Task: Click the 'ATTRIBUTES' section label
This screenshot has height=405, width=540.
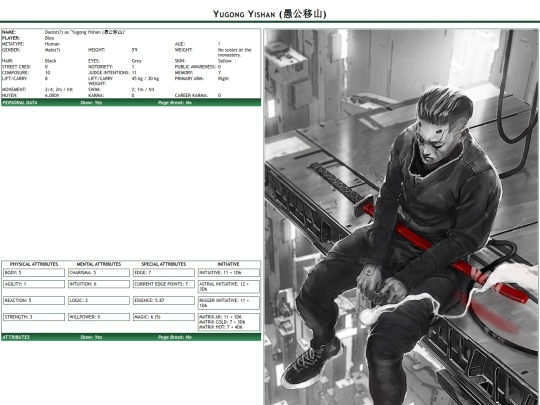Action: (x=16, y=337)
